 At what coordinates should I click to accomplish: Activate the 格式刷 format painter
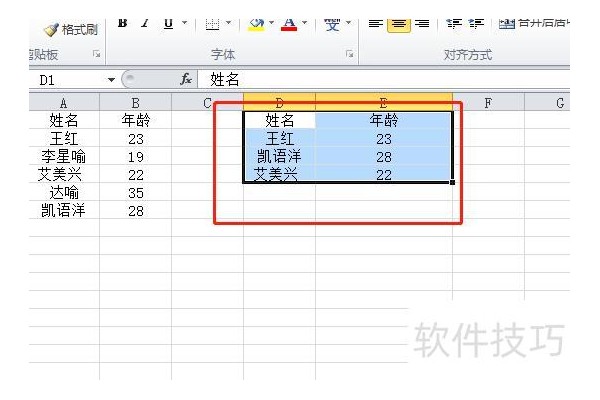(x=71, y=29)
